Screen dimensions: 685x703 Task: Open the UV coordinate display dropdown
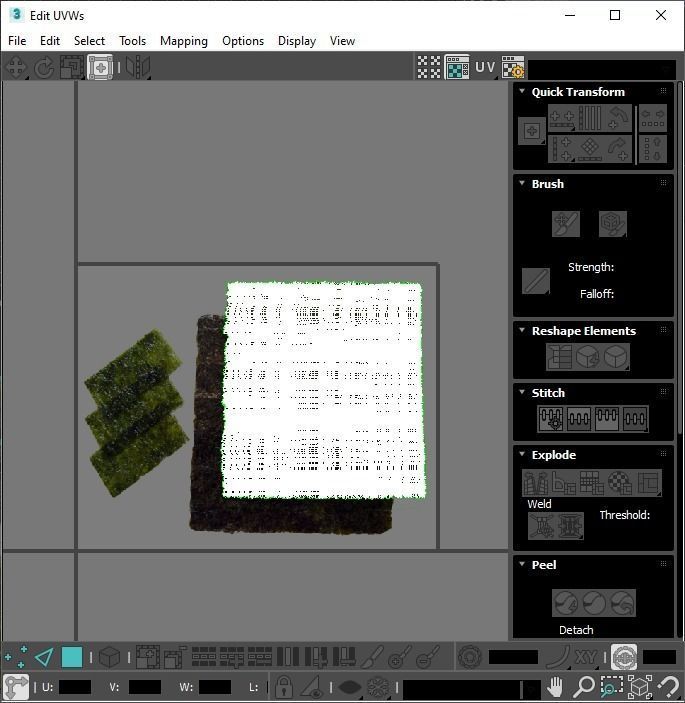click(486, 67)
